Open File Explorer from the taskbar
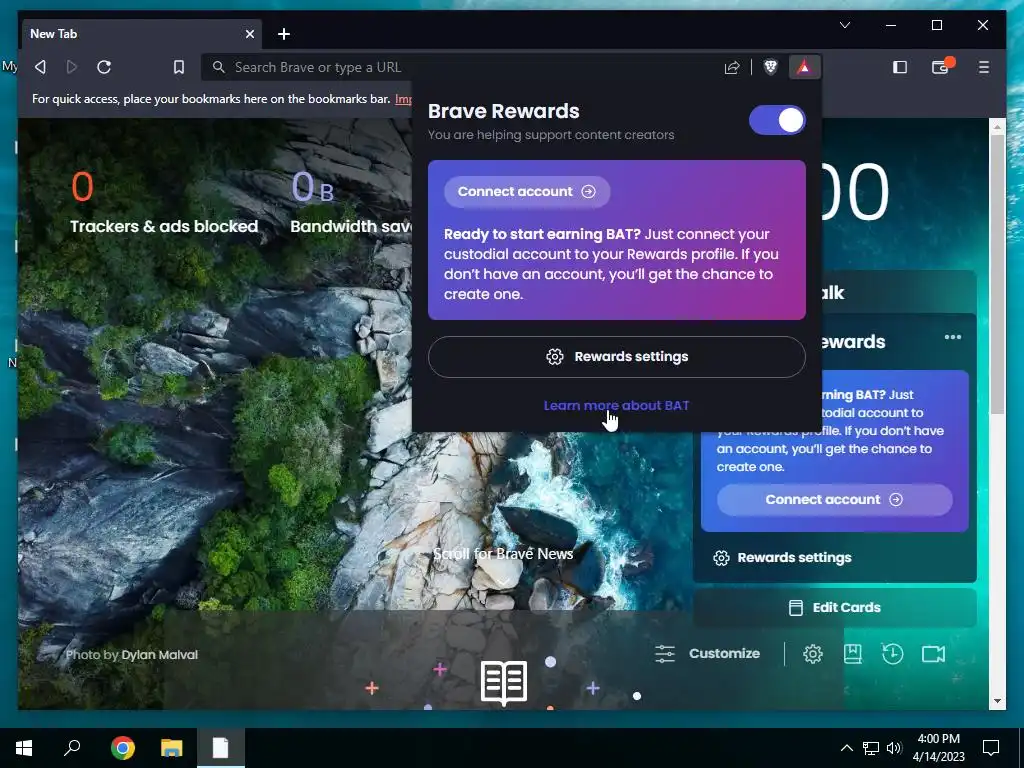Screen dimensions: 1024x768 pyautogui.click(x=172, y=748)
